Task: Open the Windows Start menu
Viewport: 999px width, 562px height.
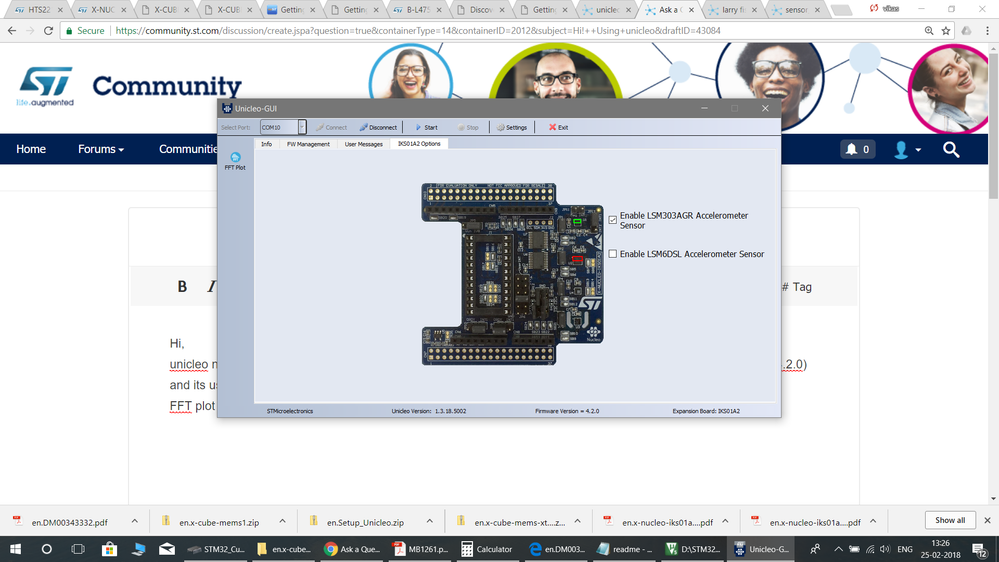Action: coord(15,549)
